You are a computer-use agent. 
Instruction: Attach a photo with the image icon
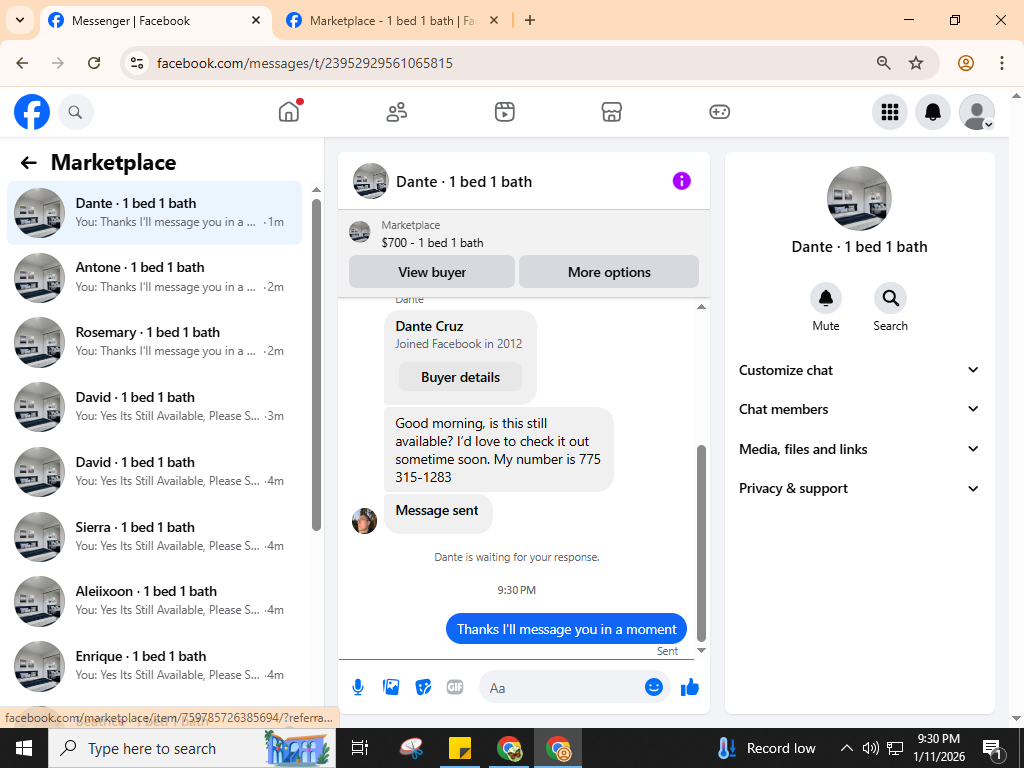(x=391, y=687)
